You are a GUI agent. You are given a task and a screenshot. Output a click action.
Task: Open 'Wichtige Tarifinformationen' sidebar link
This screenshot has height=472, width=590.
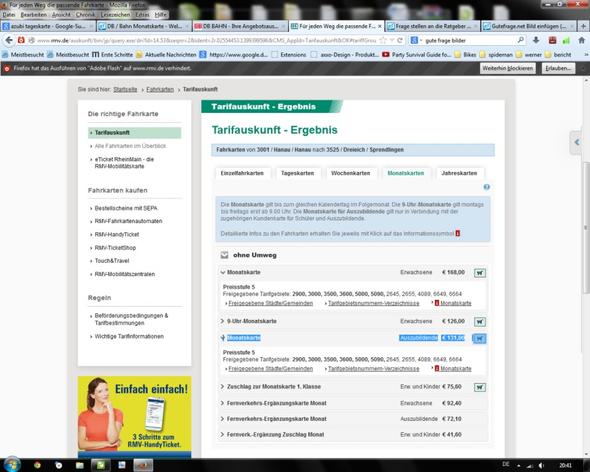point(129,336)
